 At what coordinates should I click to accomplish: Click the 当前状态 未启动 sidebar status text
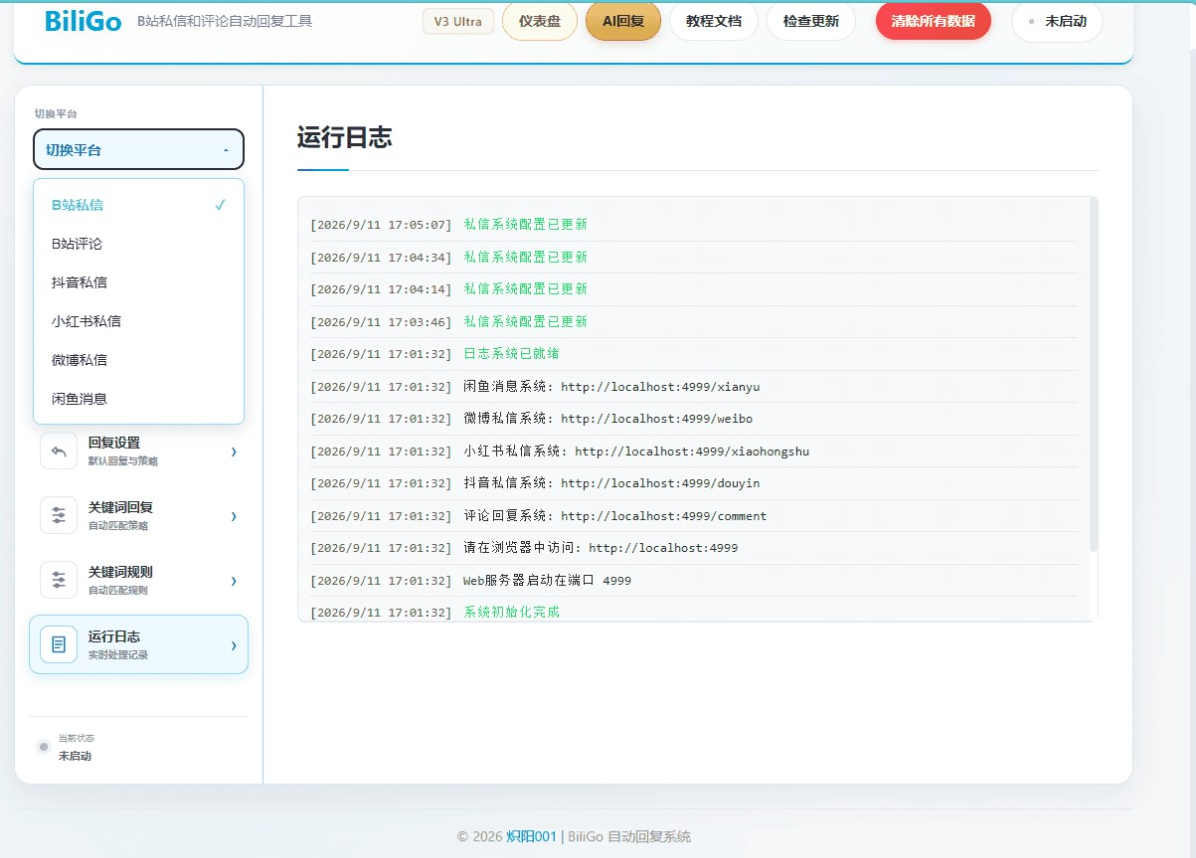coord(76,747)
